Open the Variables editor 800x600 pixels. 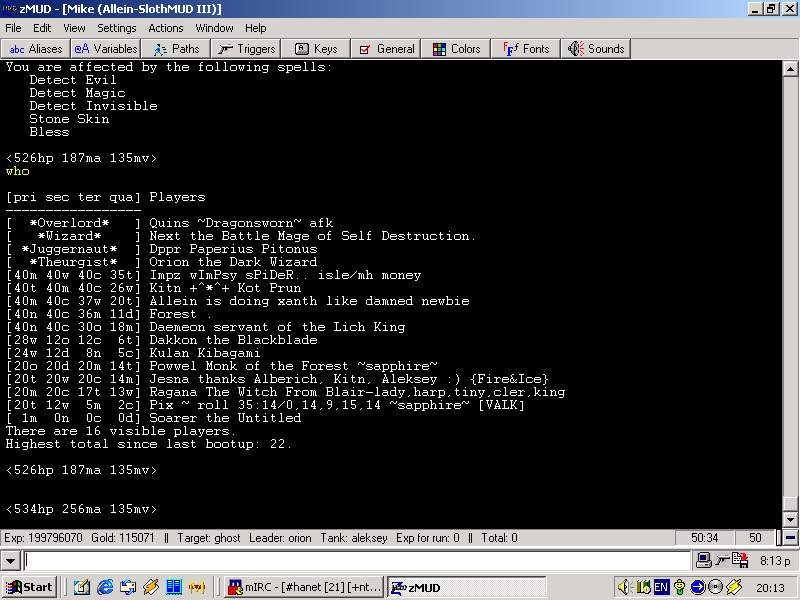[106, 49]
